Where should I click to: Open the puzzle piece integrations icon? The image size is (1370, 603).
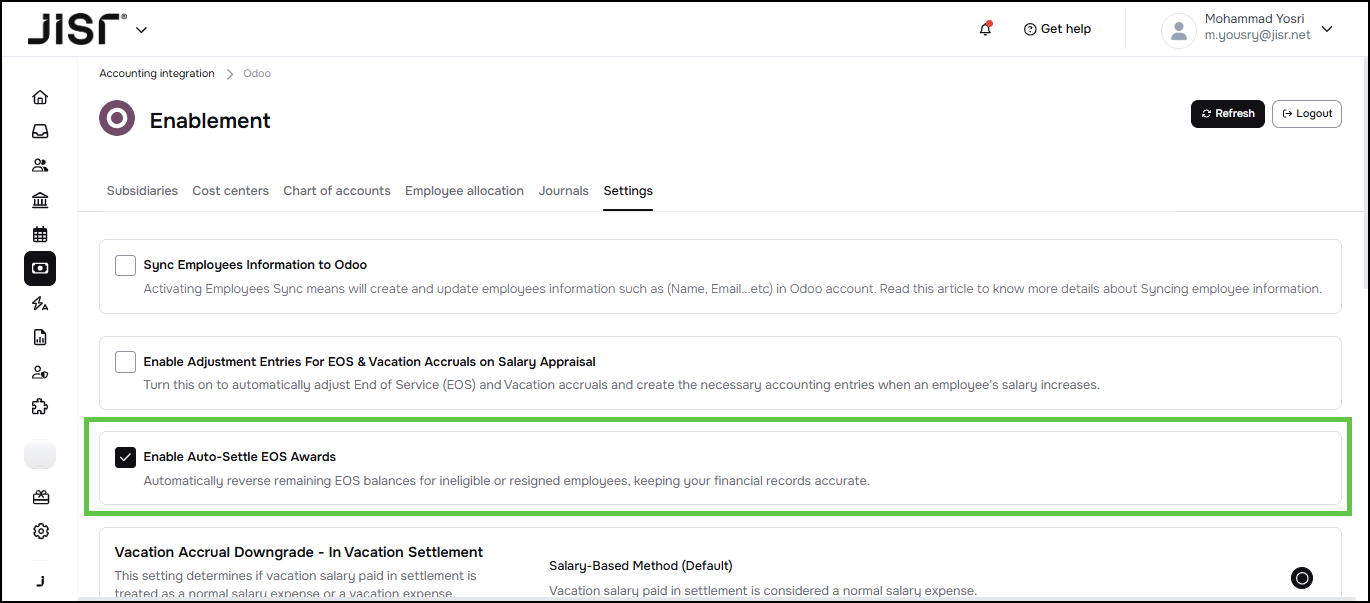[x=40, y=407]
